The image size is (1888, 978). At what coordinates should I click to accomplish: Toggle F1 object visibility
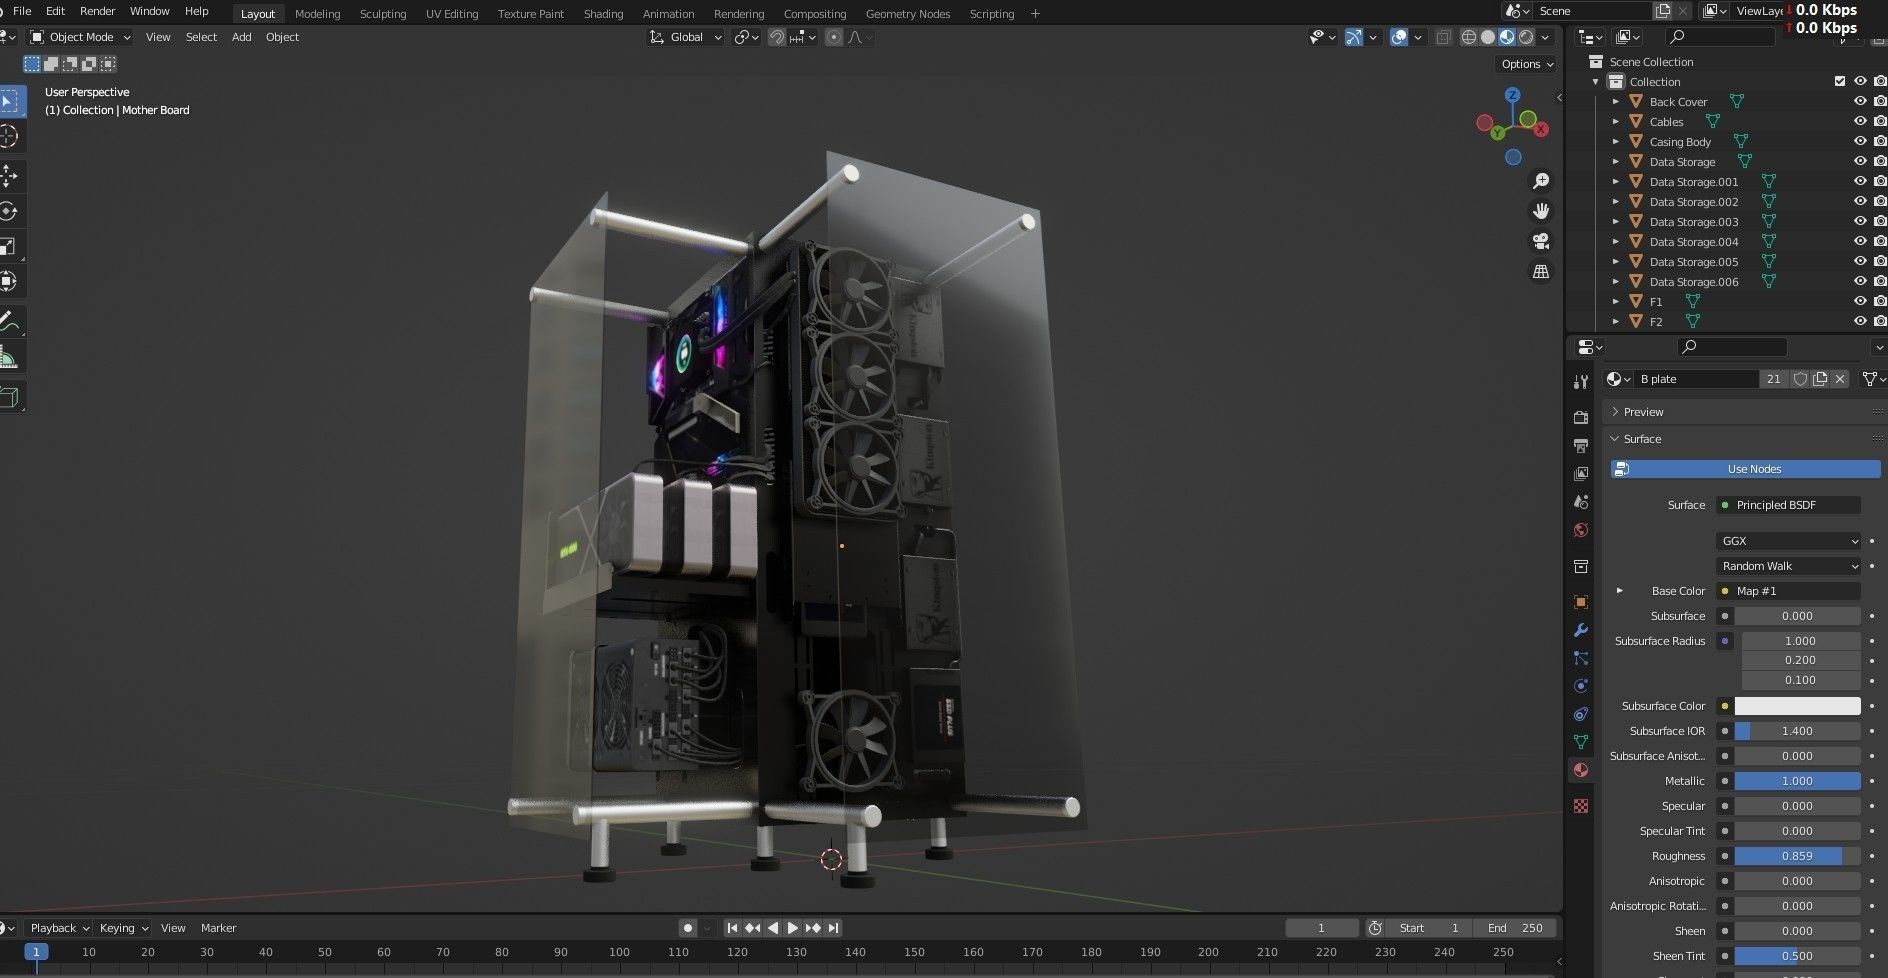1860,301
